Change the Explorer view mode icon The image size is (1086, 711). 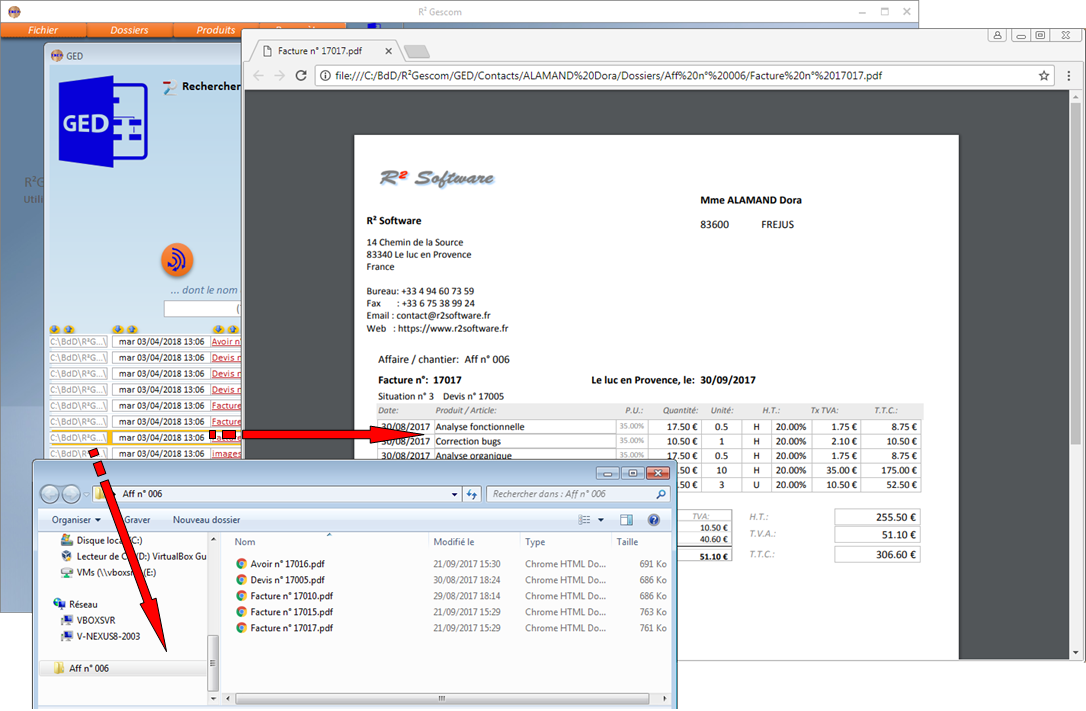point(585,520)
